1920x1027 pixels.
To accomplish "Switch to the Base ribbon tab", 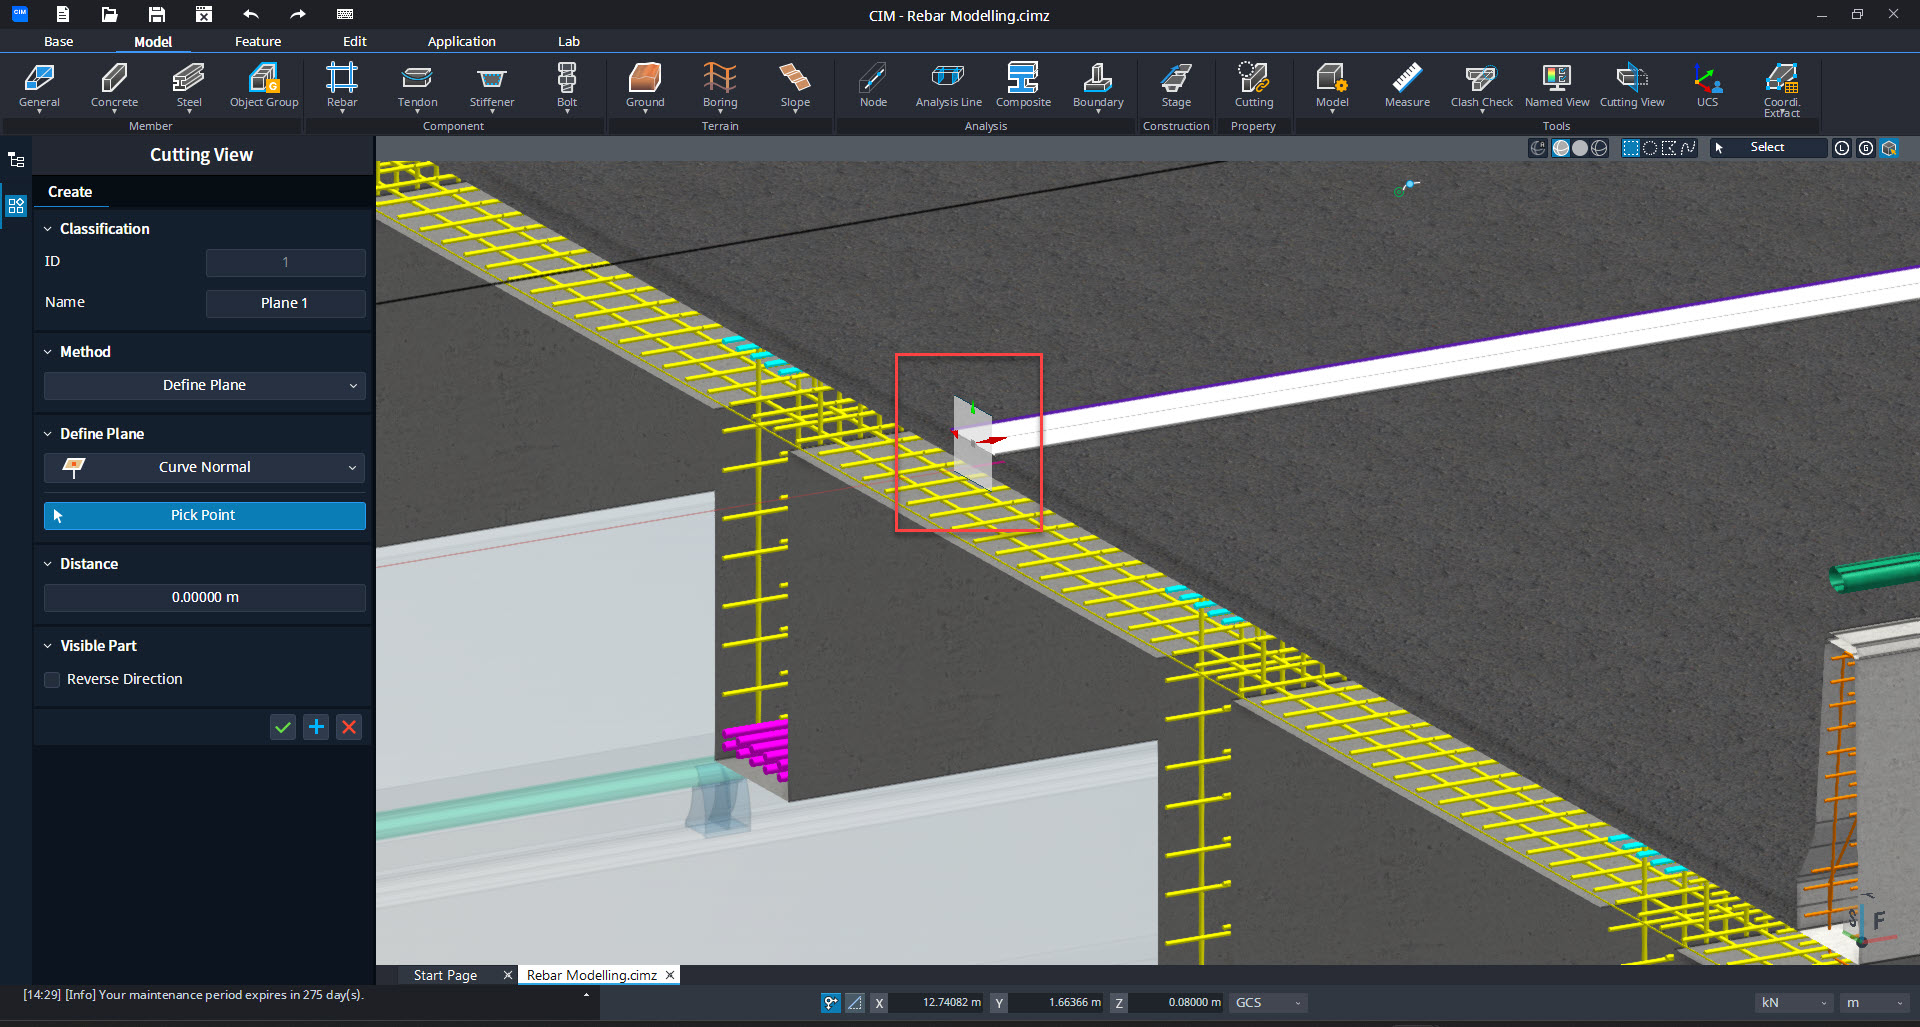I will (x=58, y=41).
